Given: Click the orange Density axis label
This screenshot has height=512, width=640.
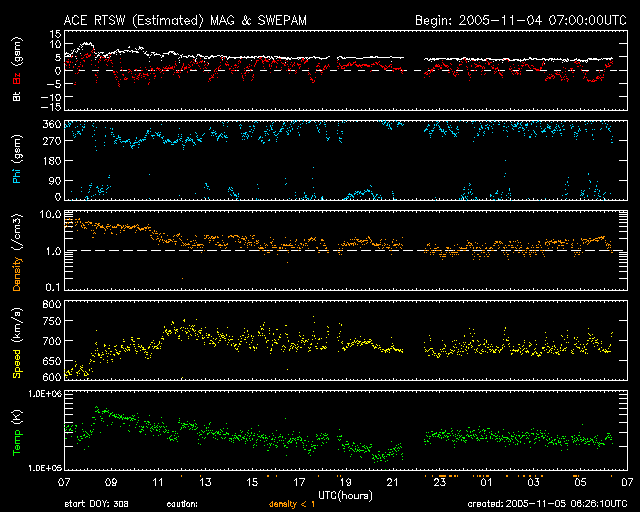Looking at the screenshot, I should 16,250.
